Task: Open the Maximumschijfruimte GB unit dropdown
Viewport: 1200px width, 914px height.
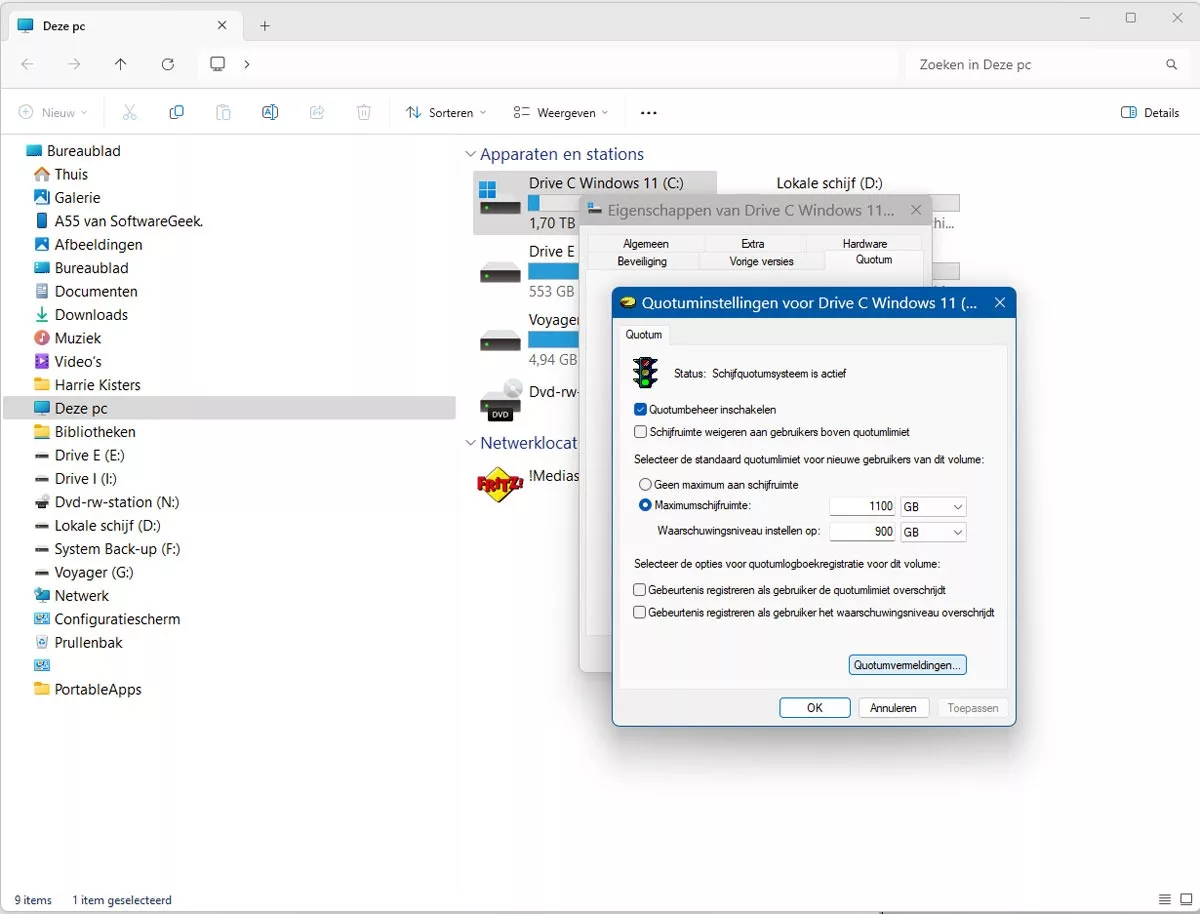Action: tap(934, 507)
